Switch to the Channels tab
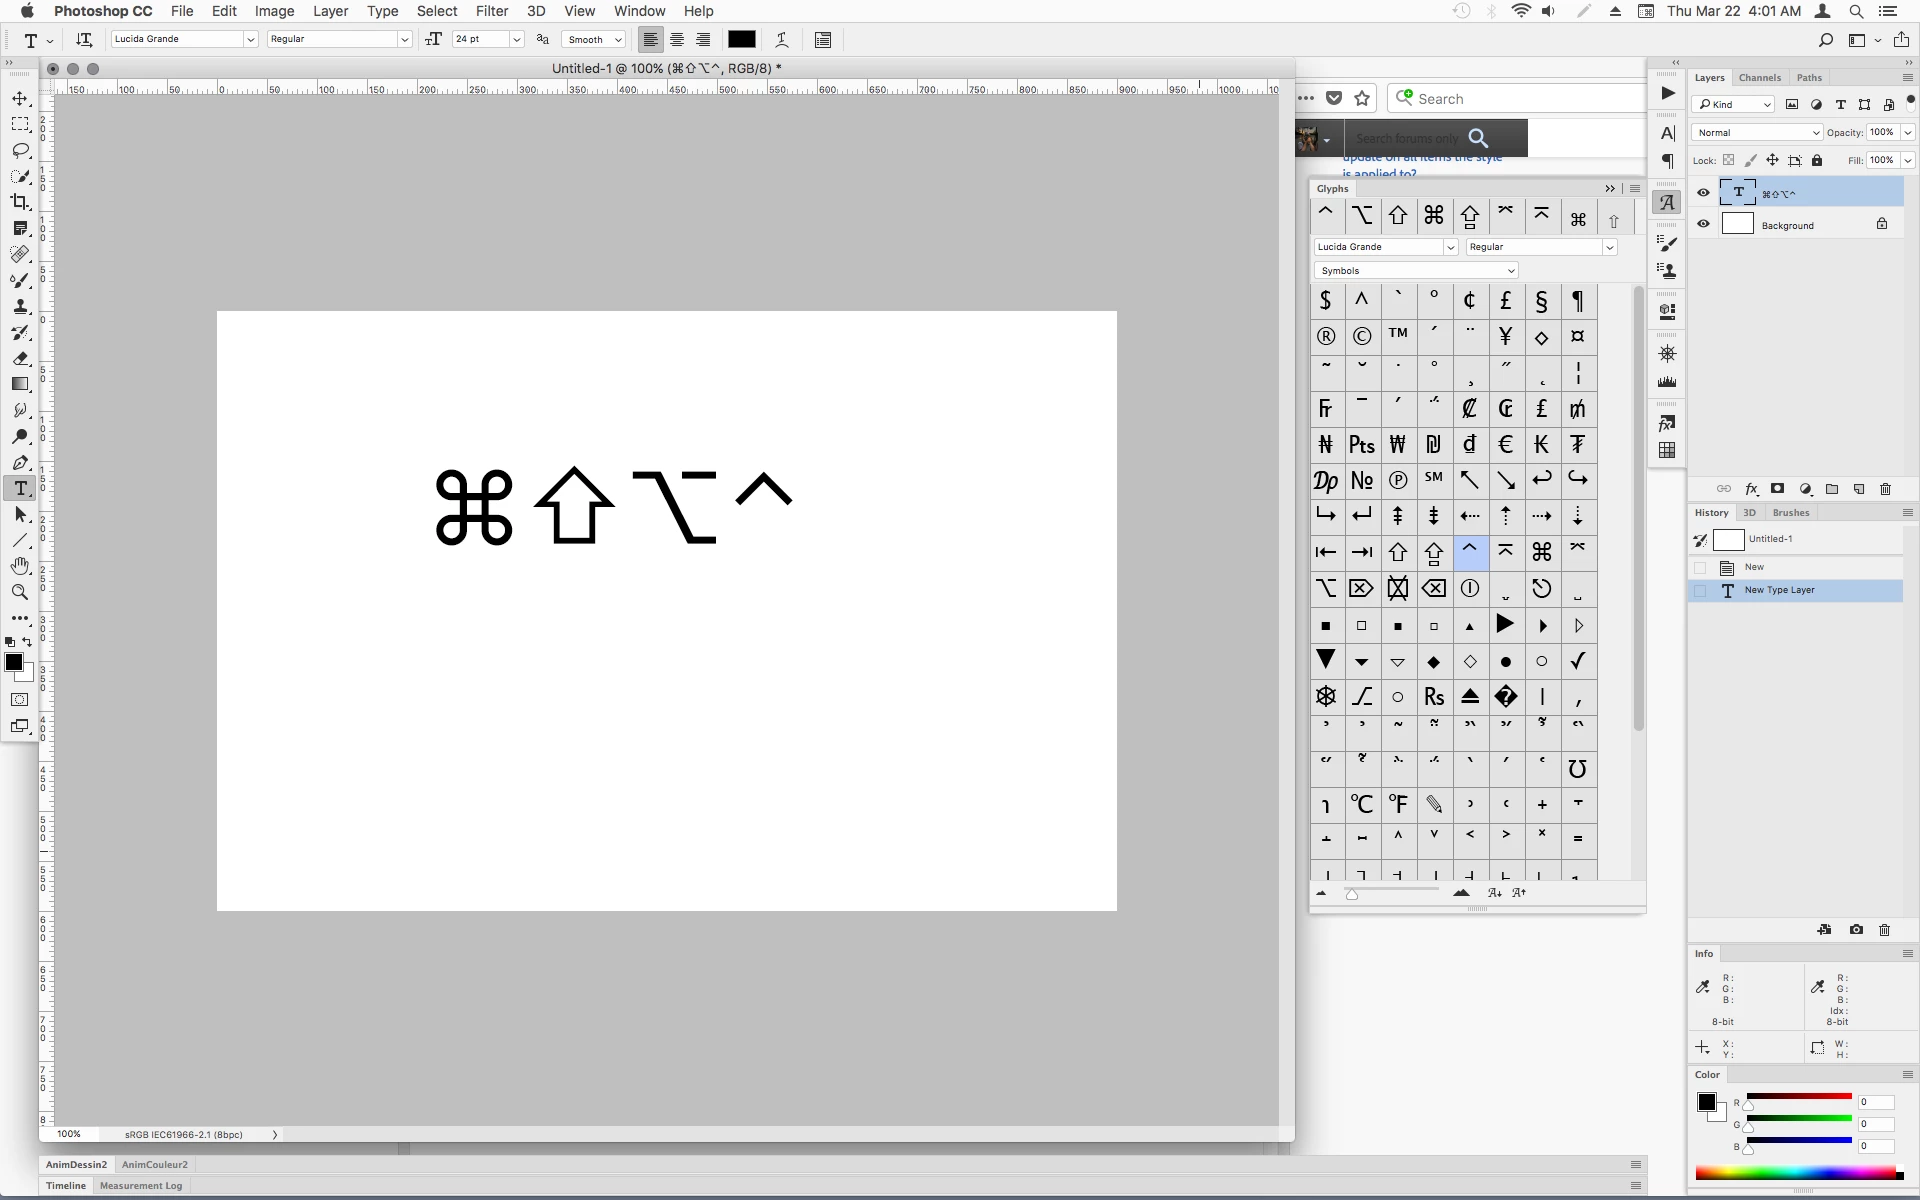The width and height of the screenshot is (1920, 1200). [1759, 78]
